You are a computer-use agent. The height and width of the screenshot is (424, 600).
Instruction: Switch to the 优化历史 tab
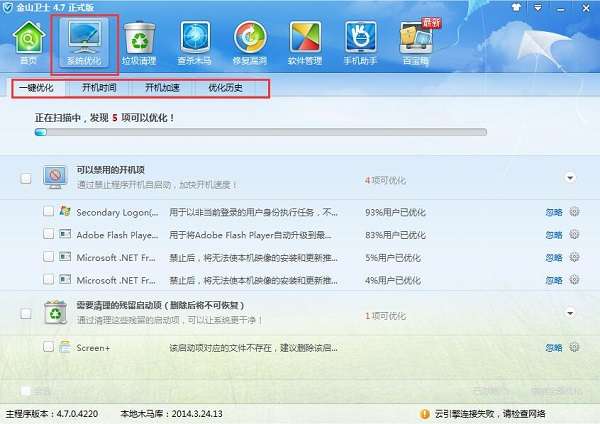225,88
